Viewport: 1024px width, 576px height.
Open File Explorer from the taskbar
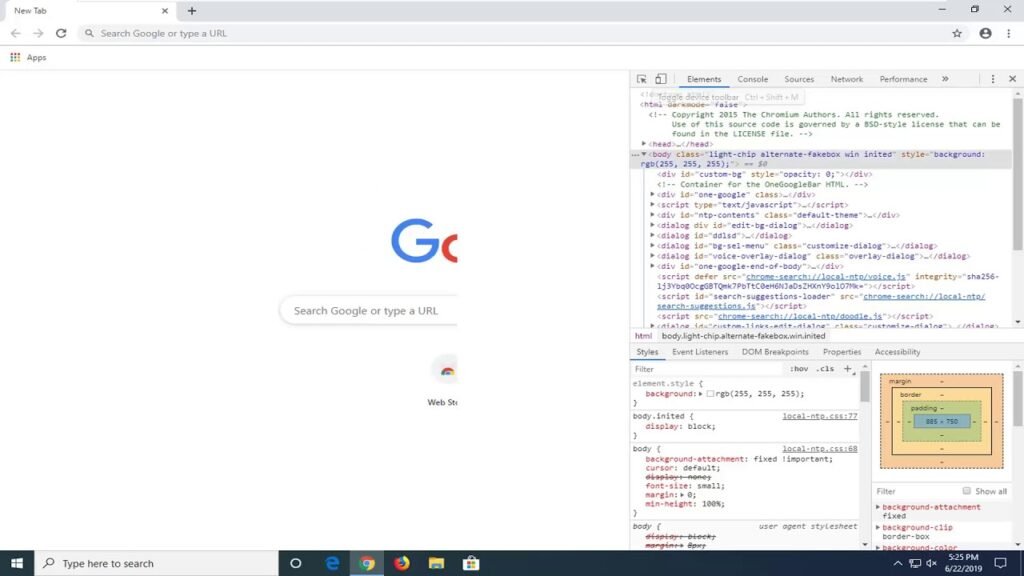pos(436,563)
